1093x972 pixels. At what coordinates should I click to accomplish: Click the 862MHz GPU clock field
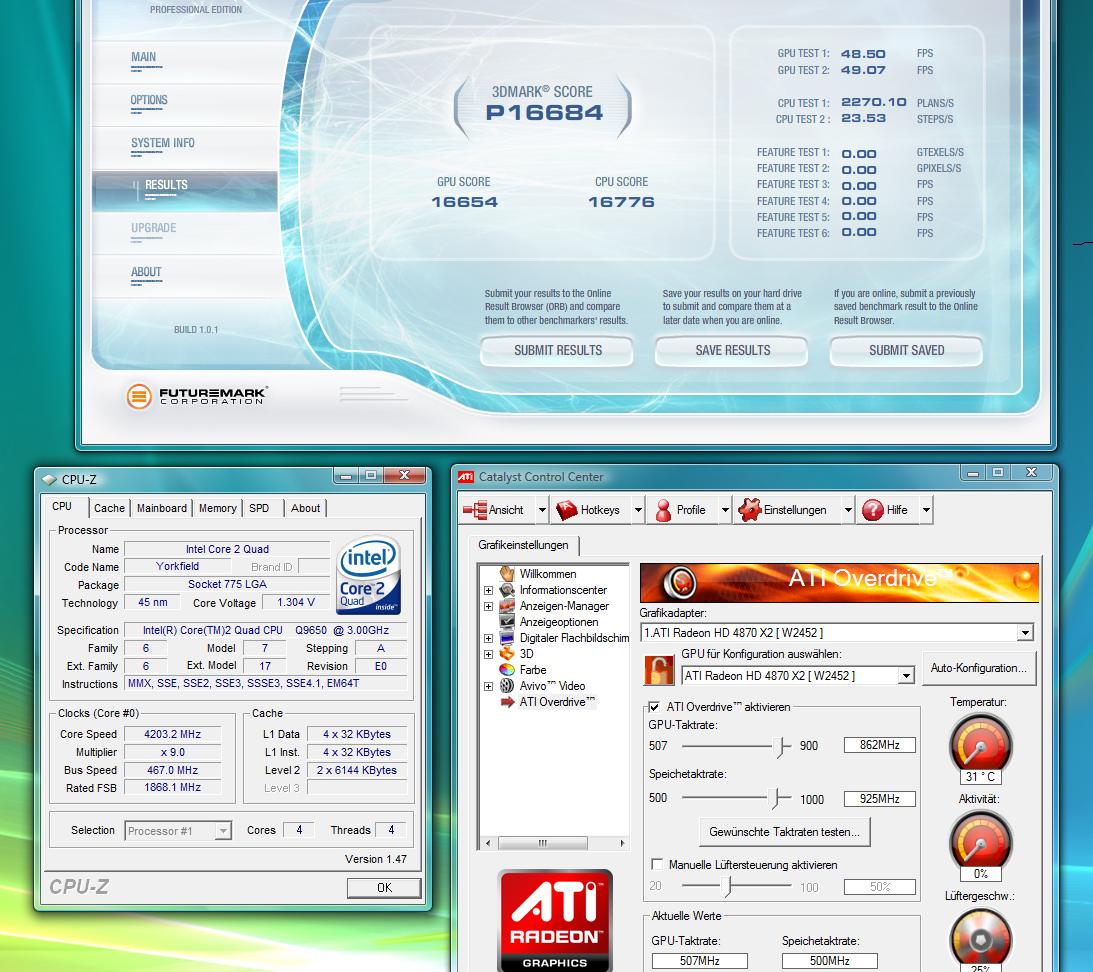(x=879, y=745)
